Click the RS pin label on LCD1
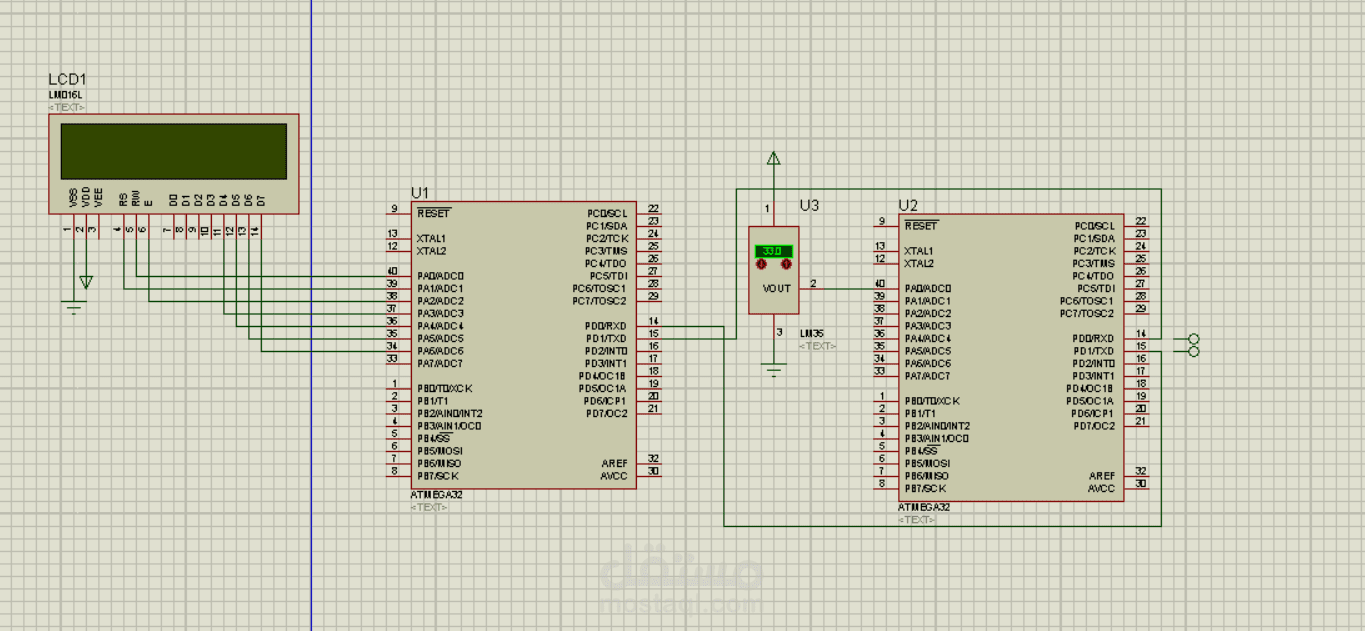 point(123,199)
